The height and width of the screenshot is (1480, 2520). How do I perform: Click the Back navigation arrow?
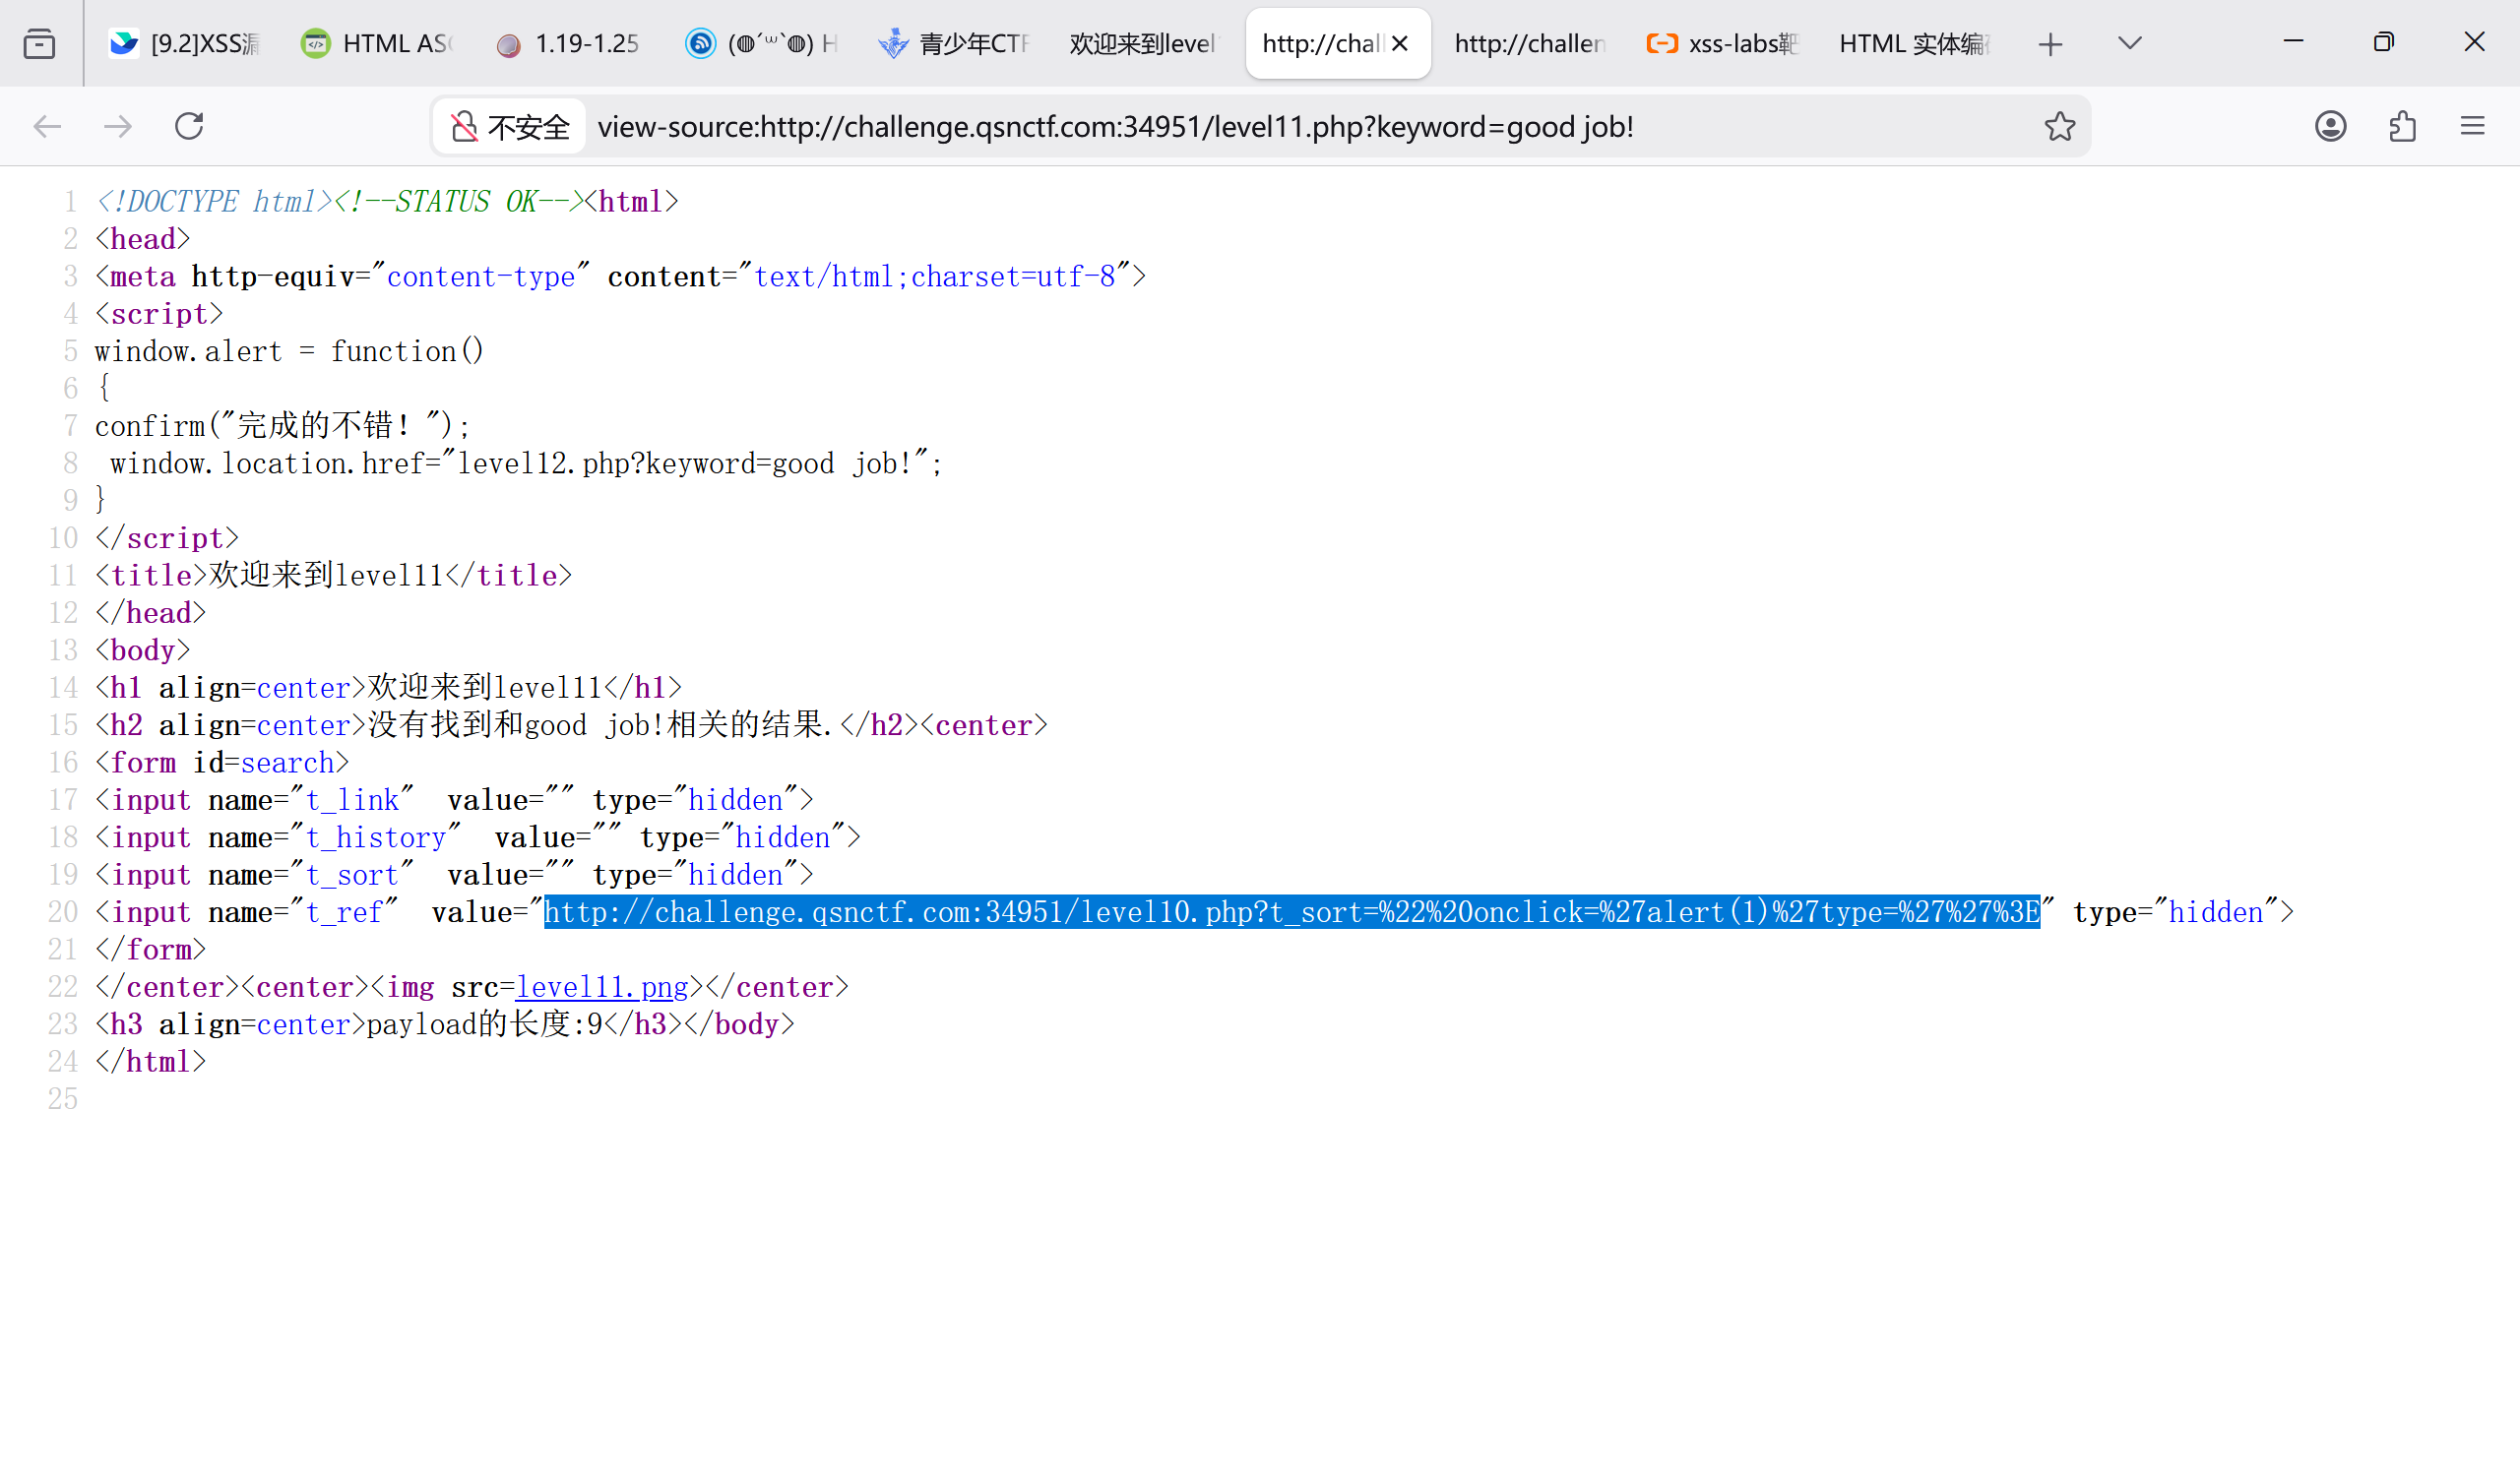pos(47,126)
